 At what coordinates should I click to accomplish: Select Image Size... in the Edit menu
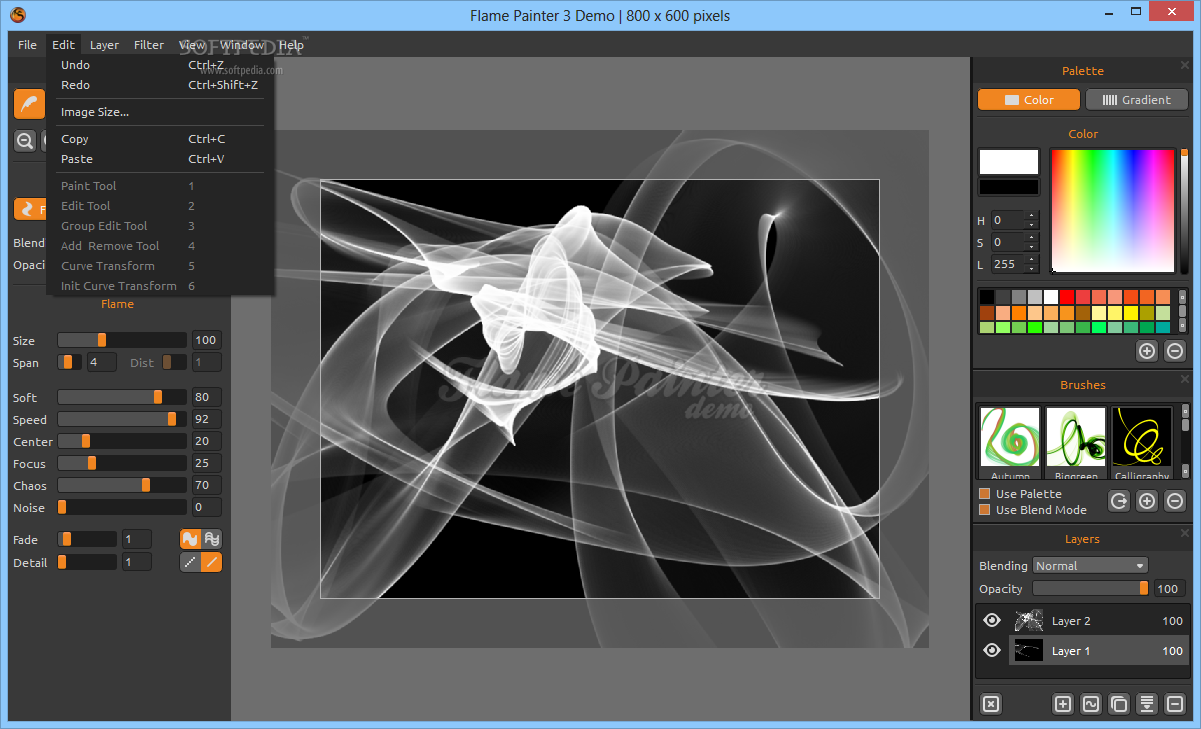coord(160,112)
